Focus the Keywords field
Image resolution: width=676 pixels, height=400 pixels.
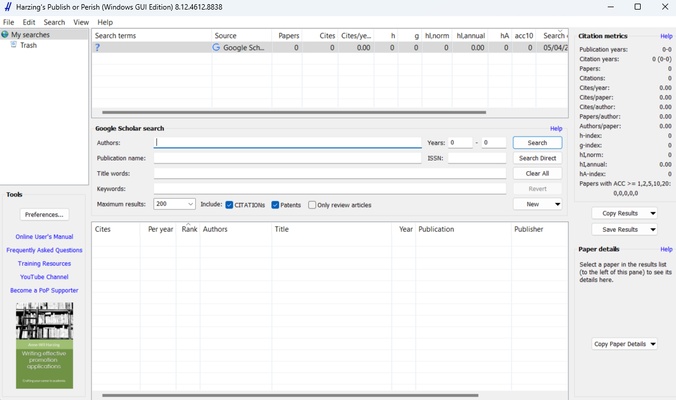click(x=330, y=189)
